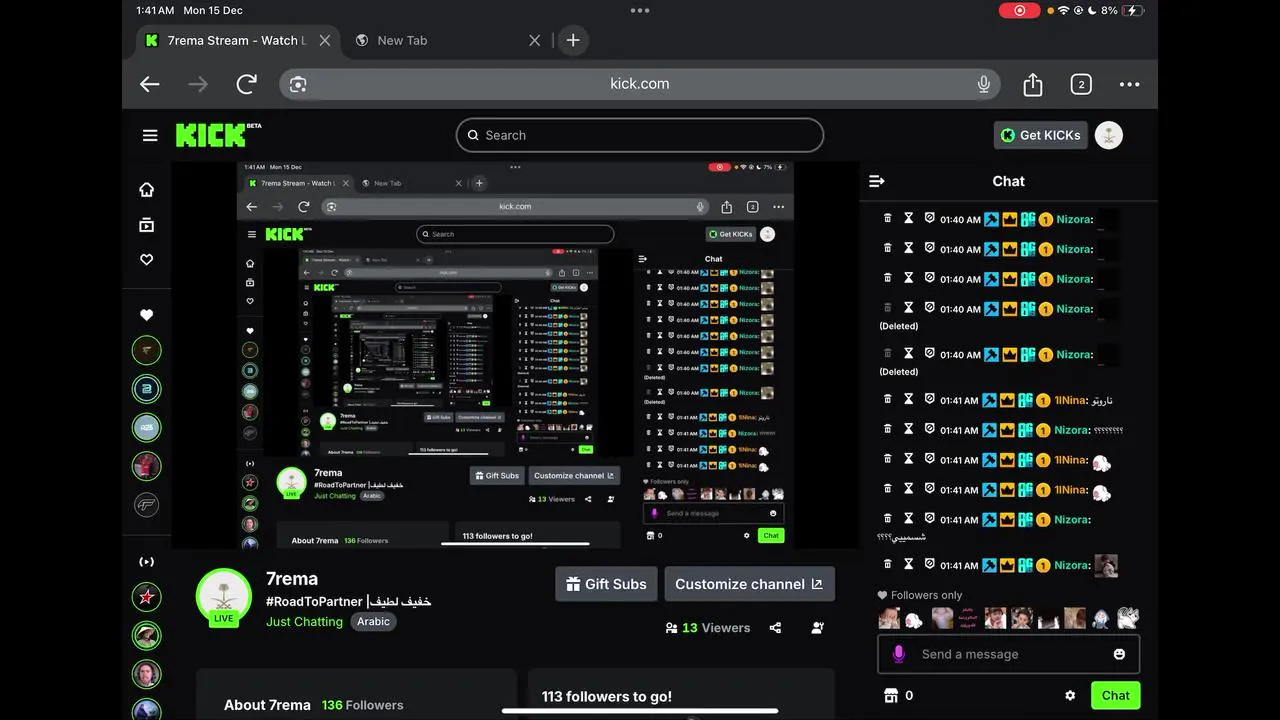Image resolution: width=1280 pixels, height=720 pixels.
Task: Click shield icon on last Nizora photo message
Action: tap(929, 564)
